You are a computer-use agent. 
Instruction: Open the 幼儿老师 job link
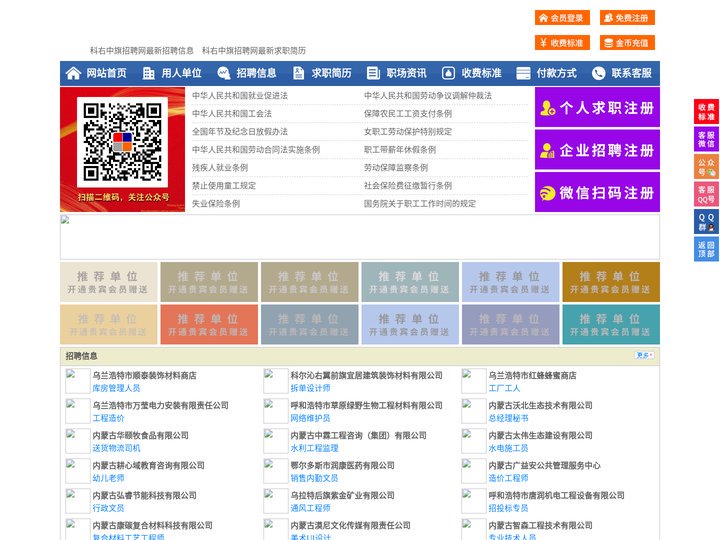point(108,478)
